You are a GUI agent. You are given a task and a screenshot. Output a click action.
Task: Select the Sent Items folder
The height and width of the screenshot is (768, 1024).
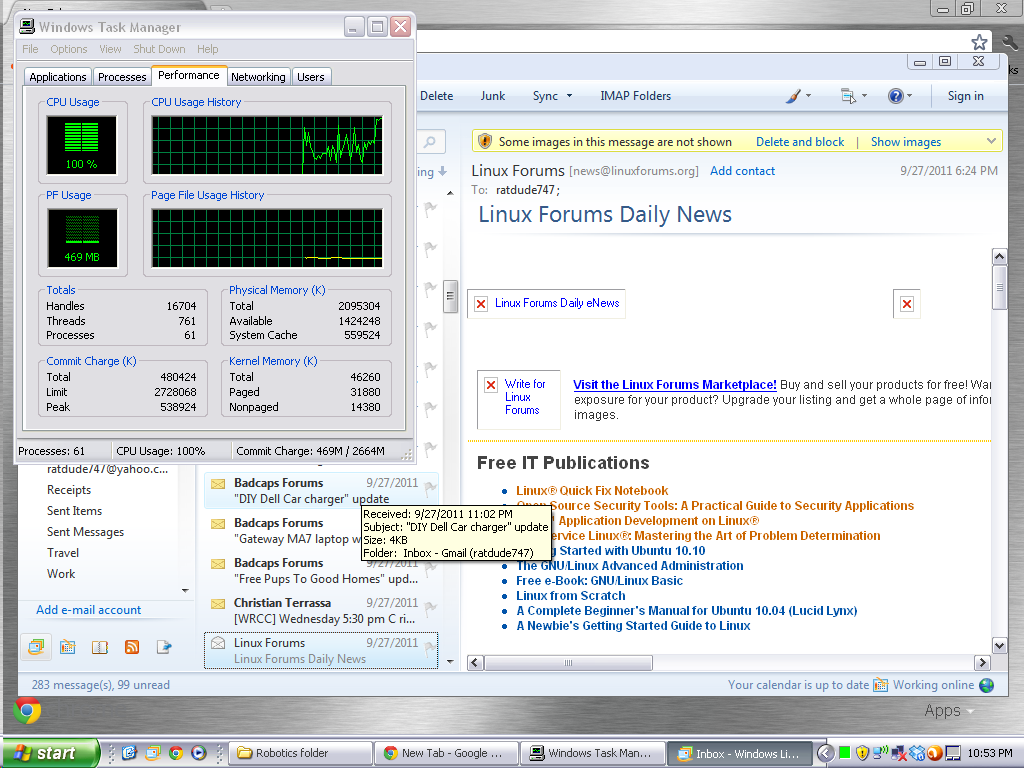click(x=74, y=511)
